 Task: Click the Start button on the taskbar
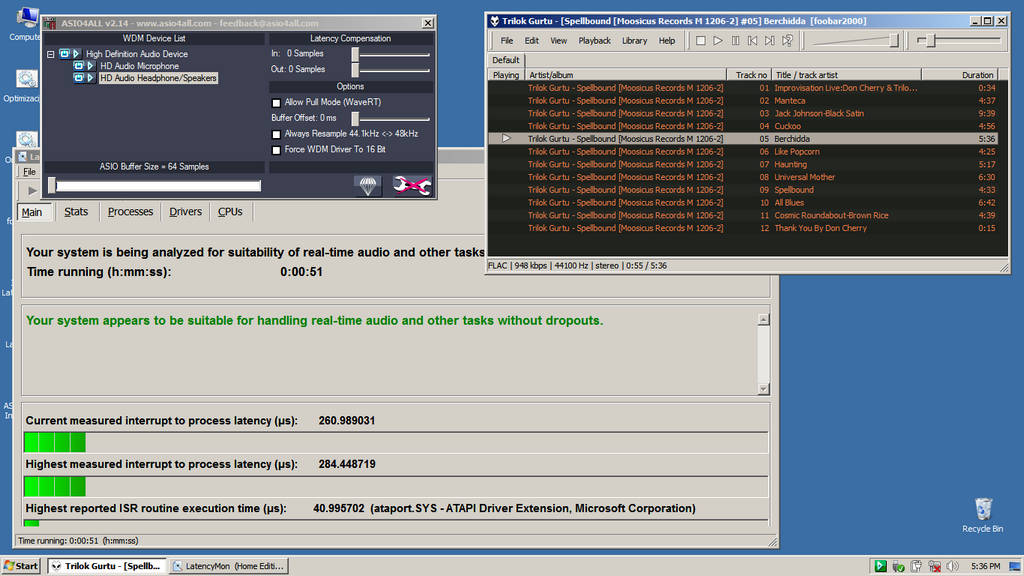tap(22, 566)
